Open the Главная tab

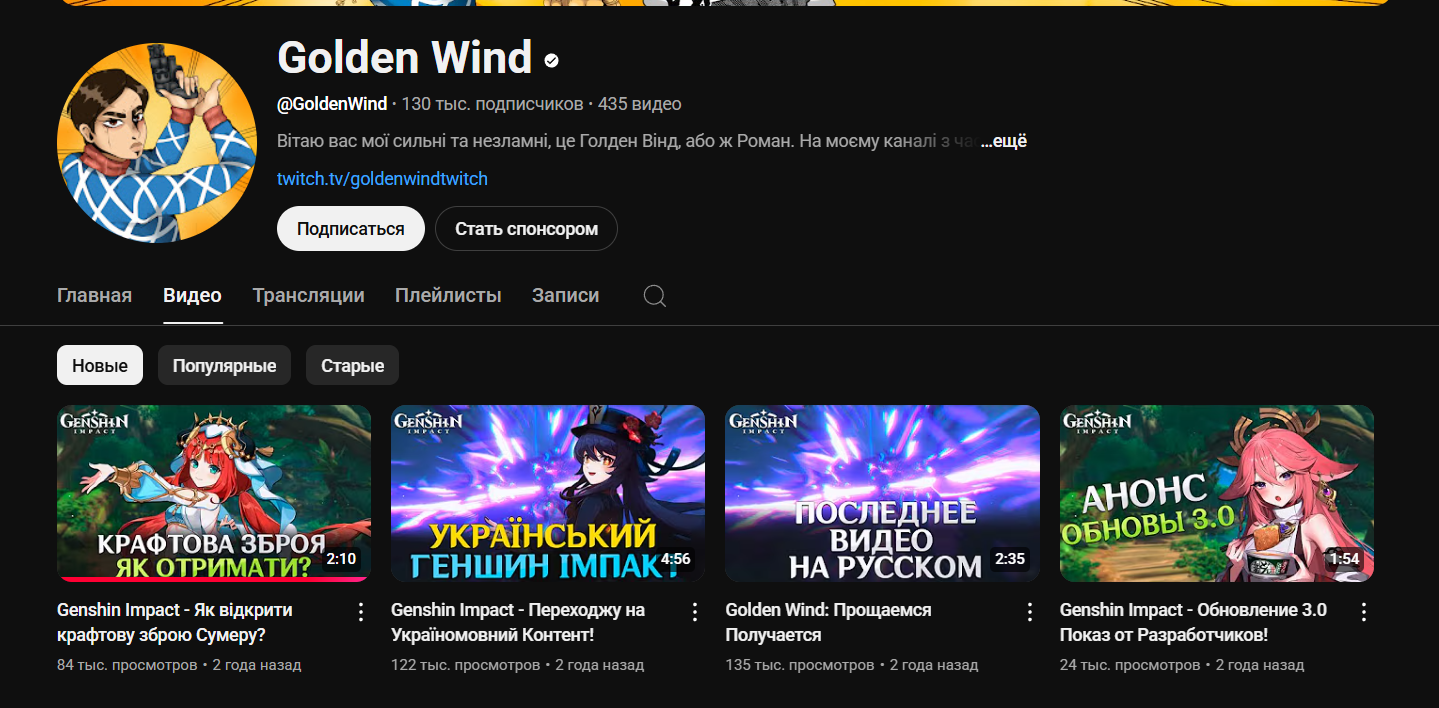[x=95, y=296]
